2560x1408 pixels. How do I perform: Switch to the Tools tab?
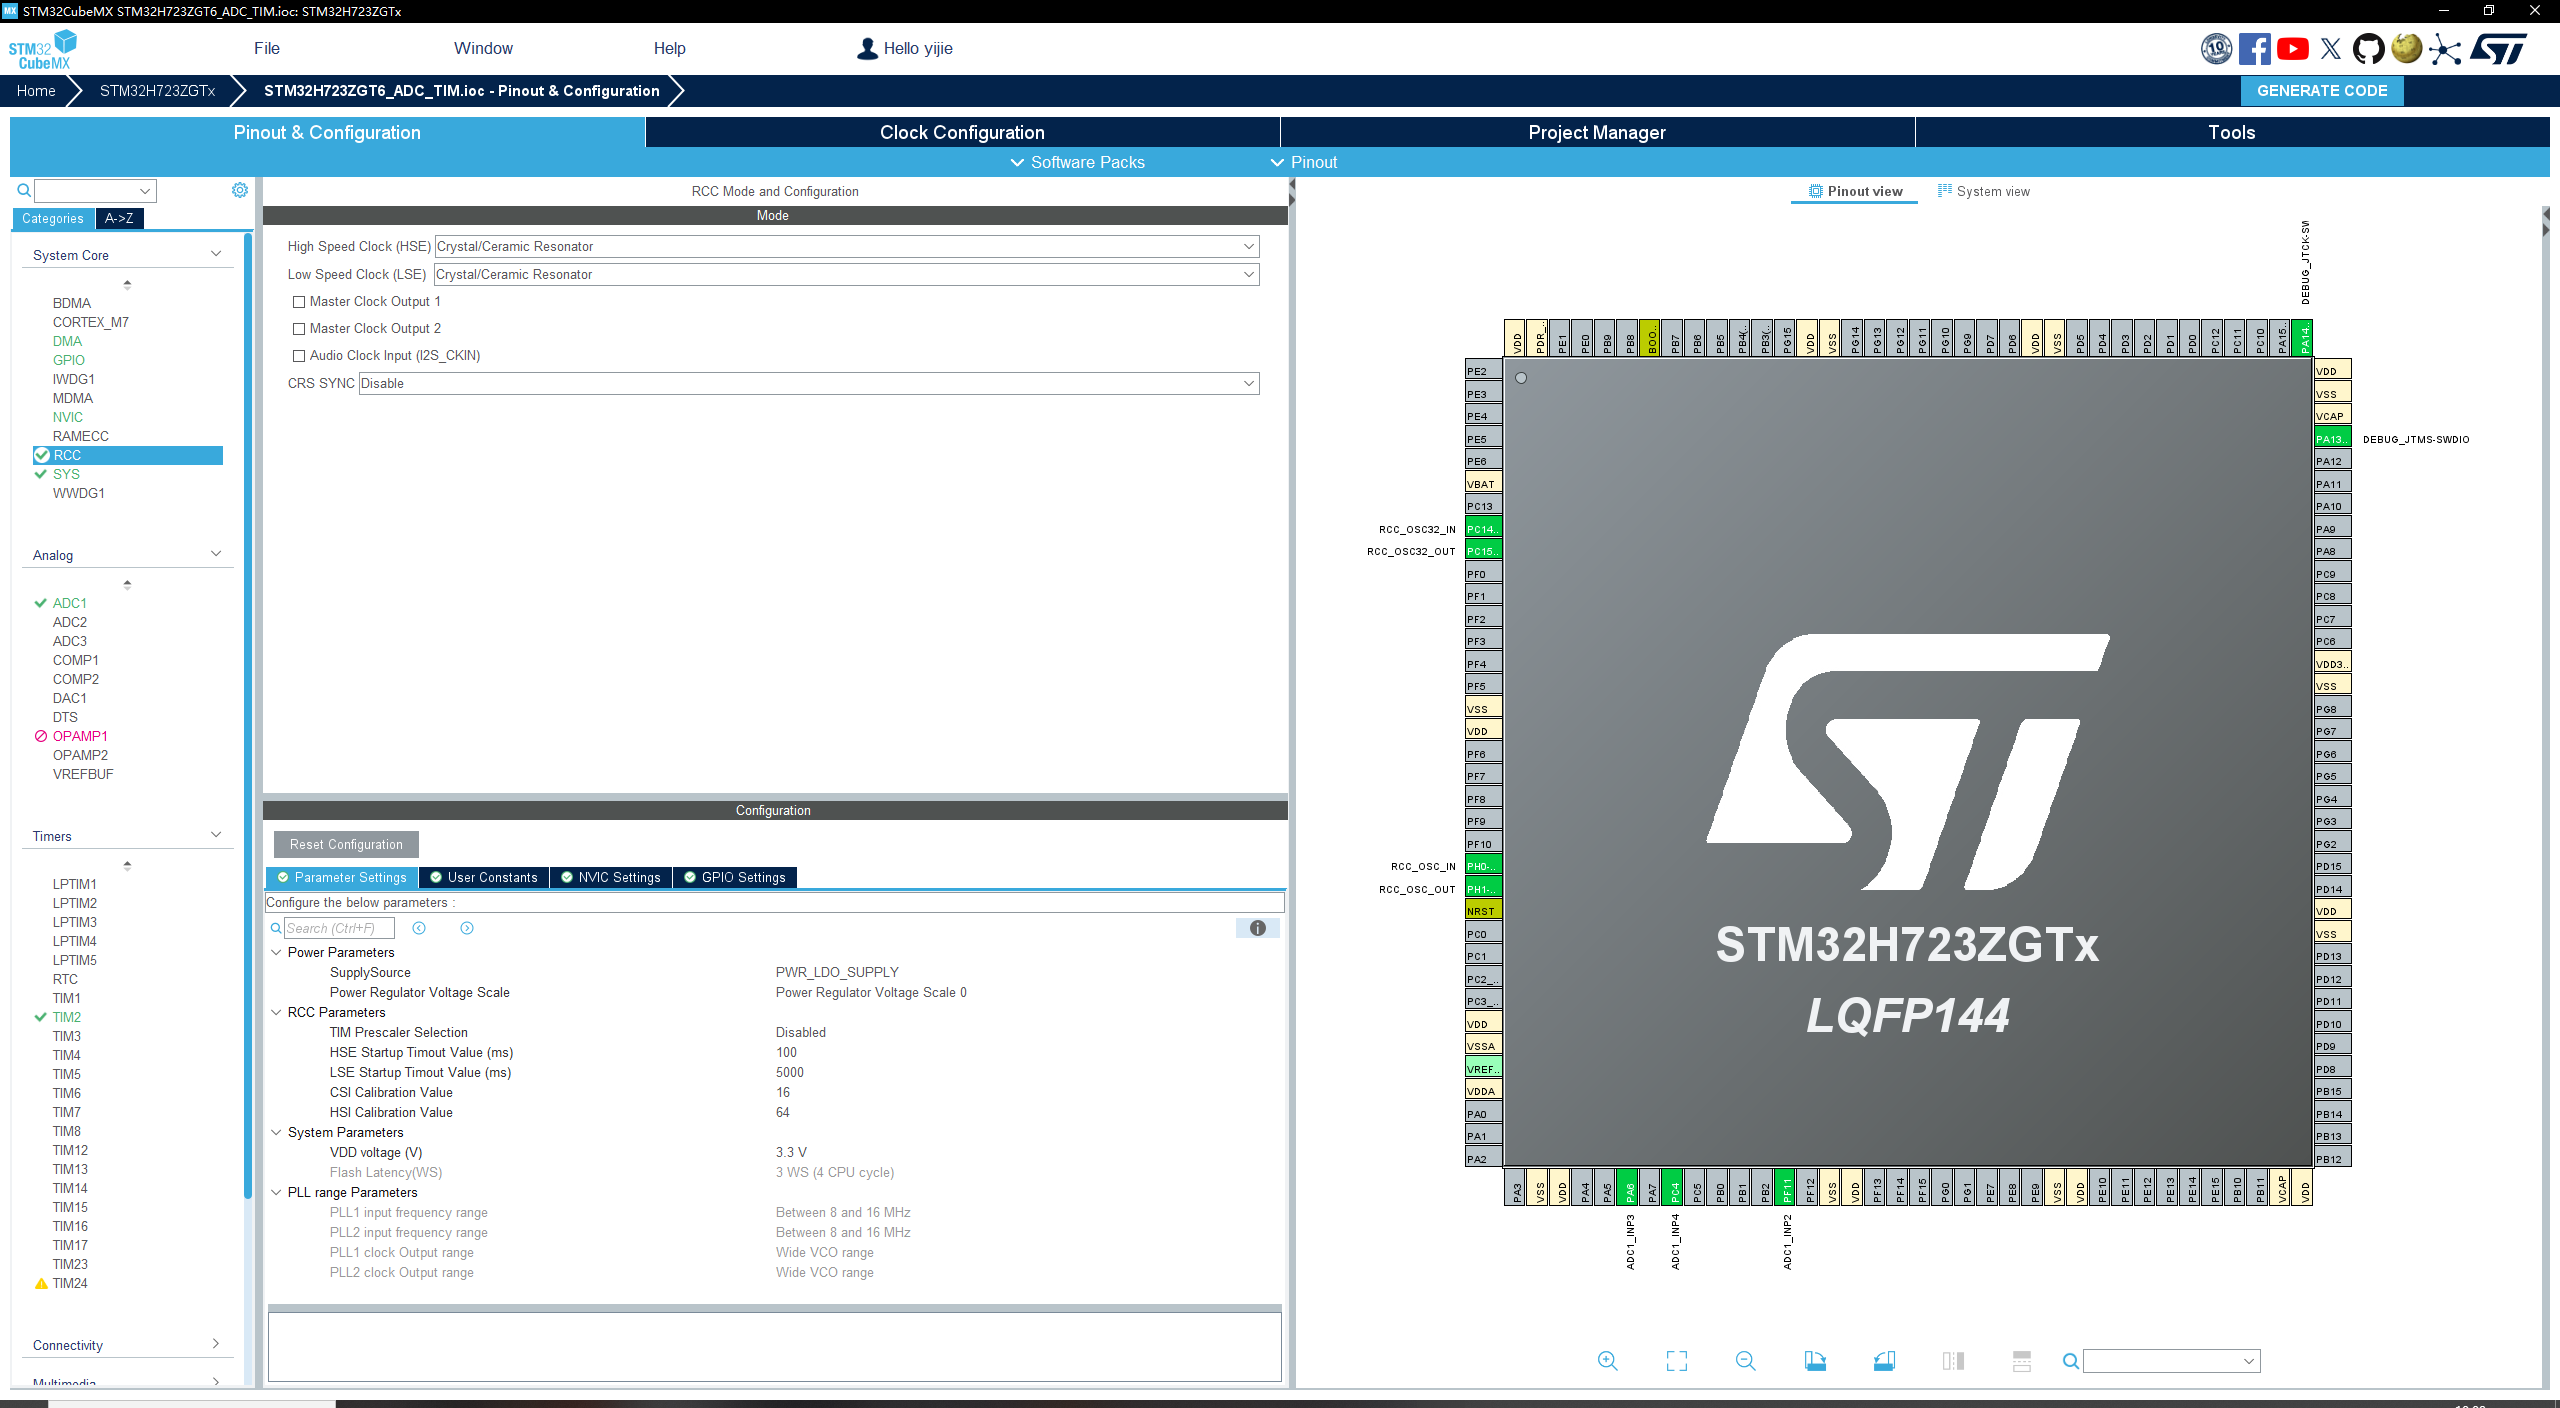tap(2232, 132)
